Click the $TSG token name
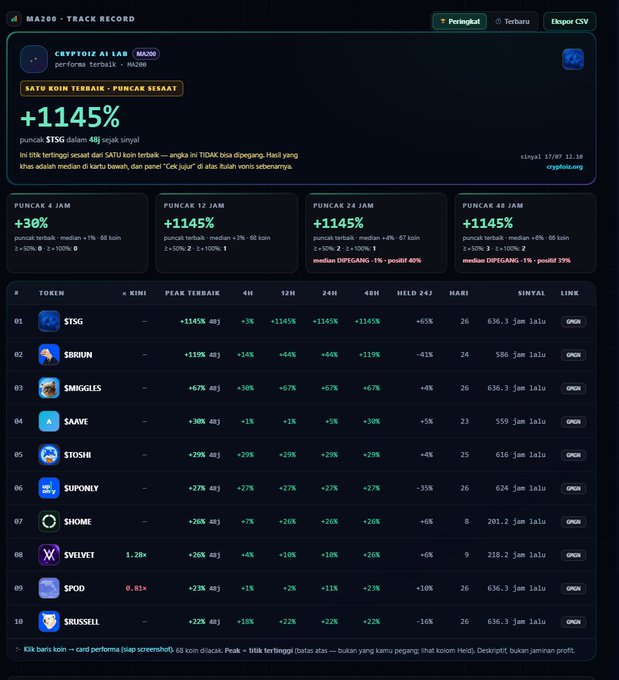The height and width of the screenshot is (680, 619). [73, 321]
